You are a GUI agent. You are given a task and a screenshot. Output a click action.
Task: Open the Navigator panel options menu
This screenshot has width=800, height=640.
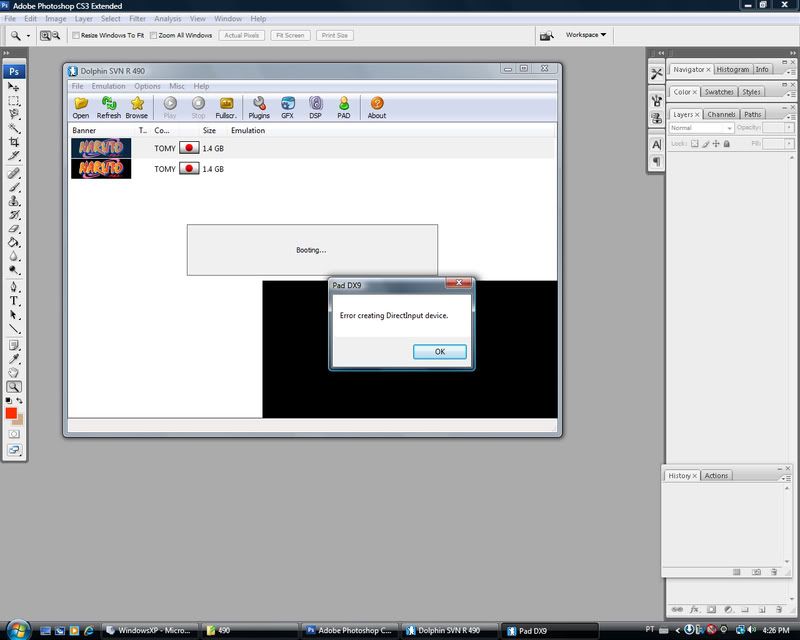click(790, 72)
